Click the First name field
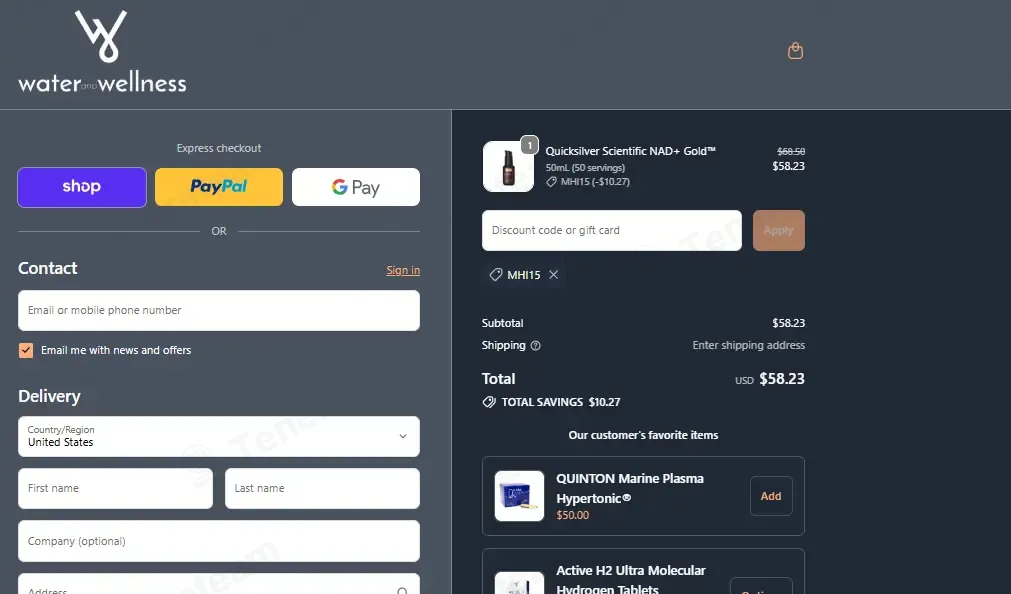 point(115,488)
